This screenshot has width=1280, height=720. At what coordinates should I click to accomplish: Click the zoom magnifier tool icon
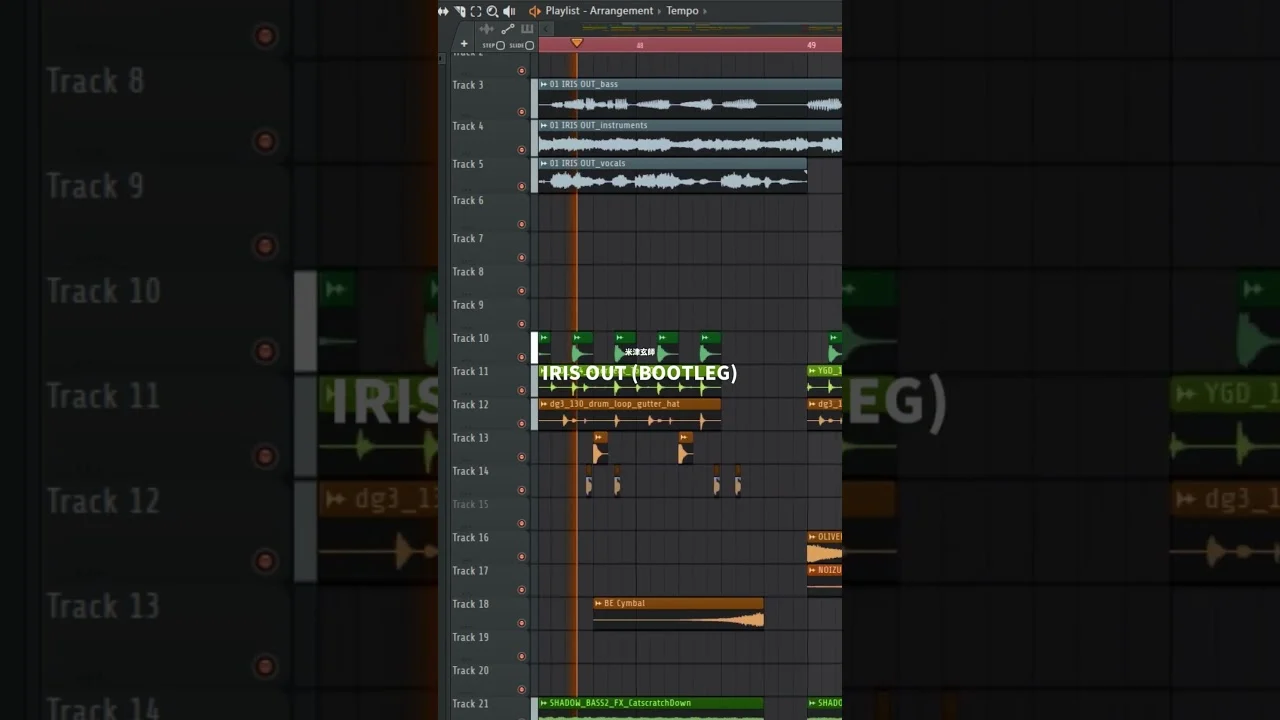pos(492,11)
